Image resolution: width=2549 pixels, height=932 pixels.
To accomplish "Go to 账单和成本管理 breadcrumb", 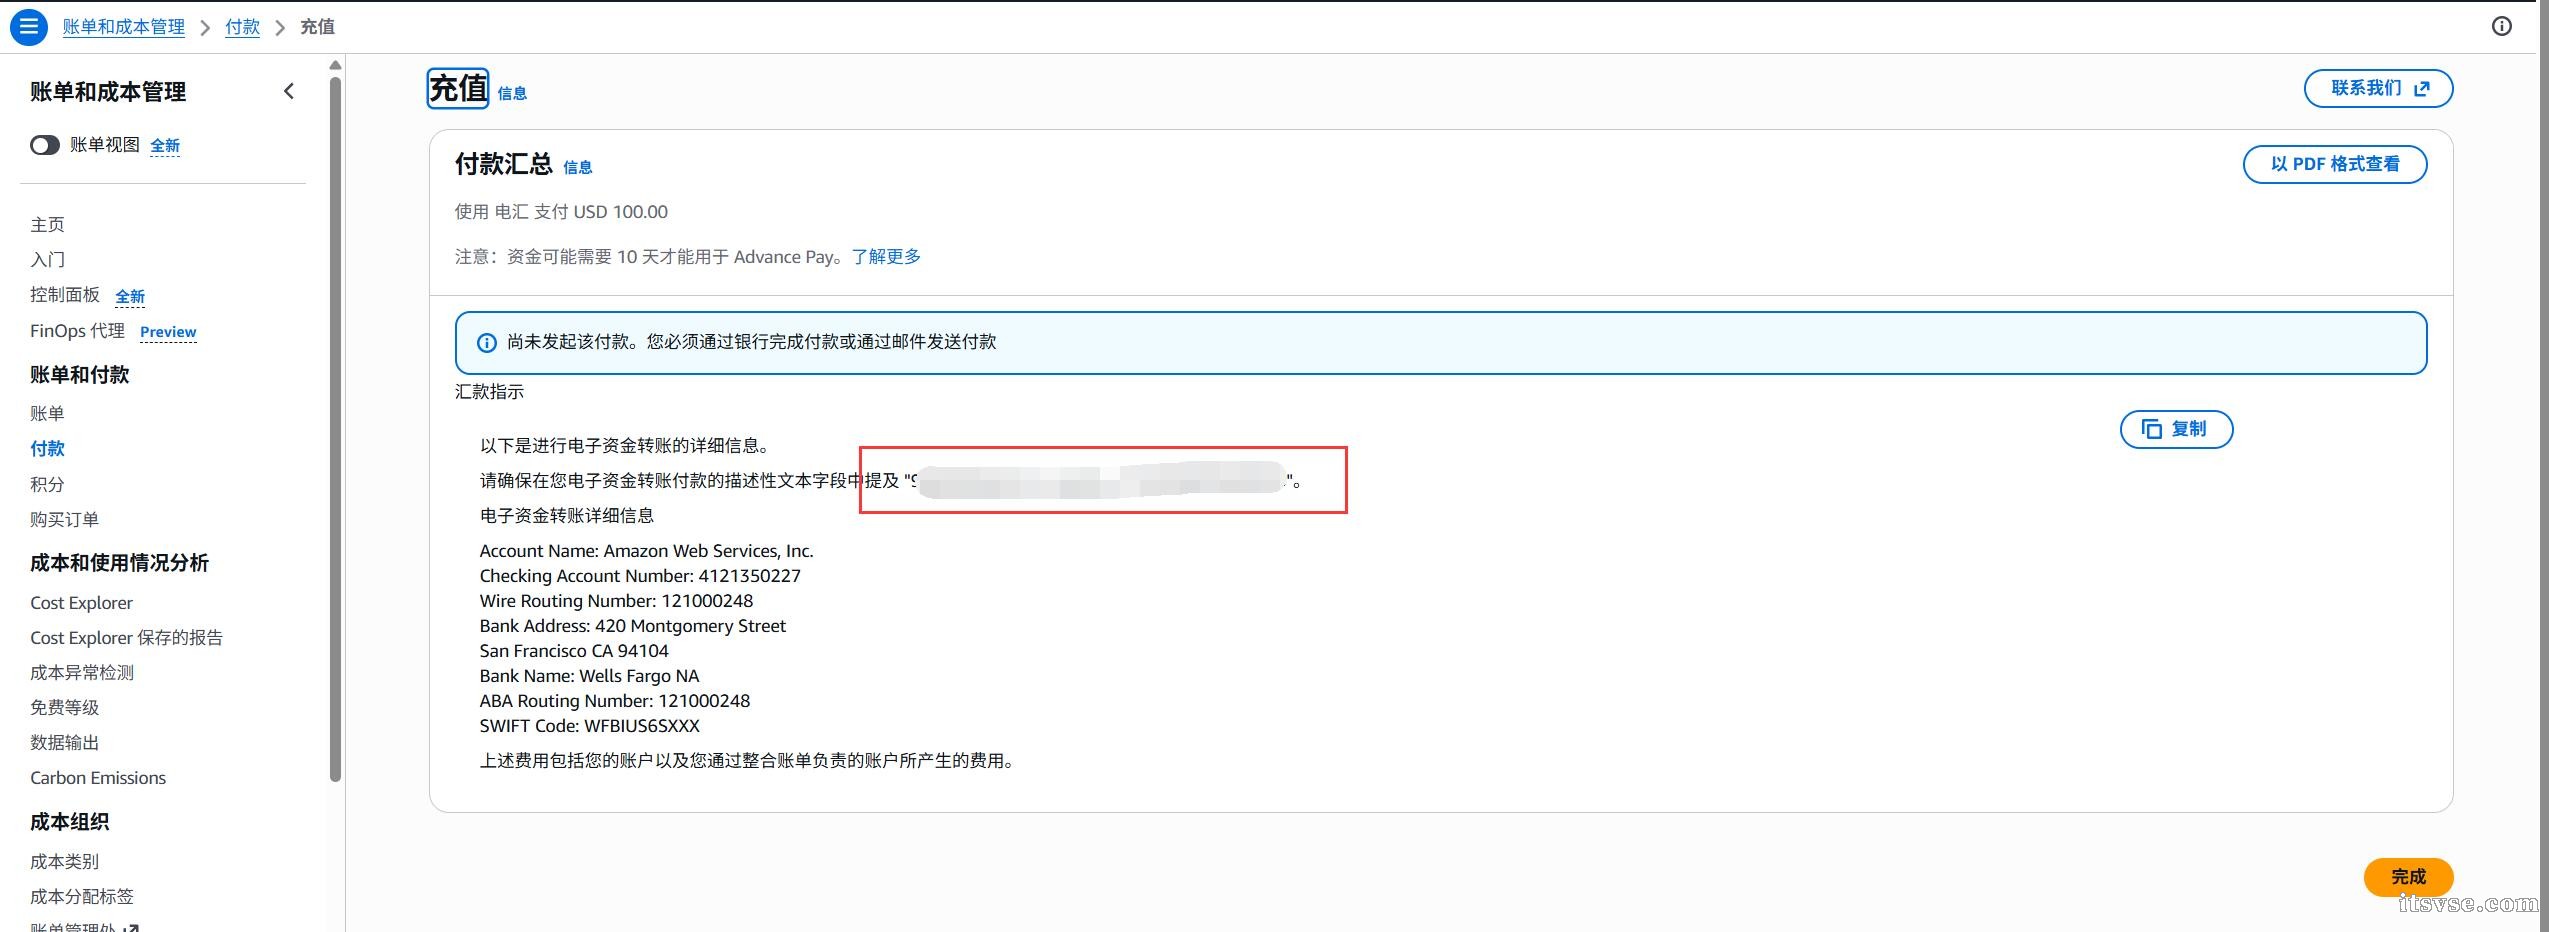I will (x=124, y=27).
